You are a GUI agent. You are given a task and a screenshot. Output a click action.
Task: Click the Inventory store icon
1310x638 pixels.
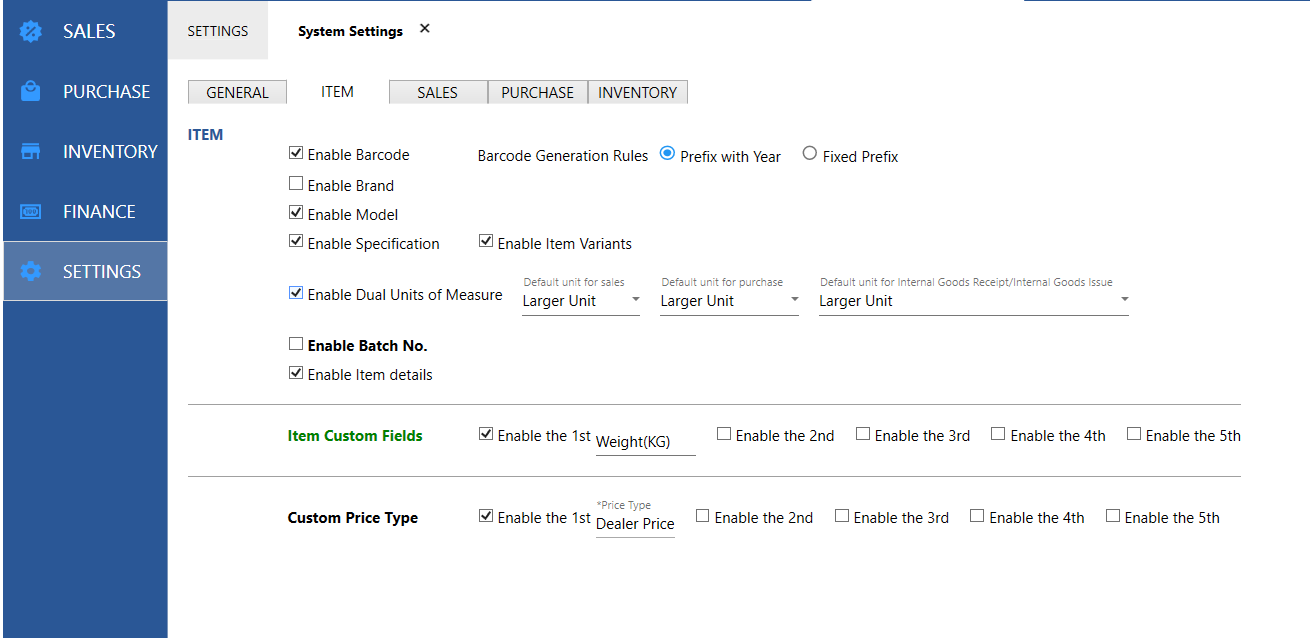(x=31, y=152)
